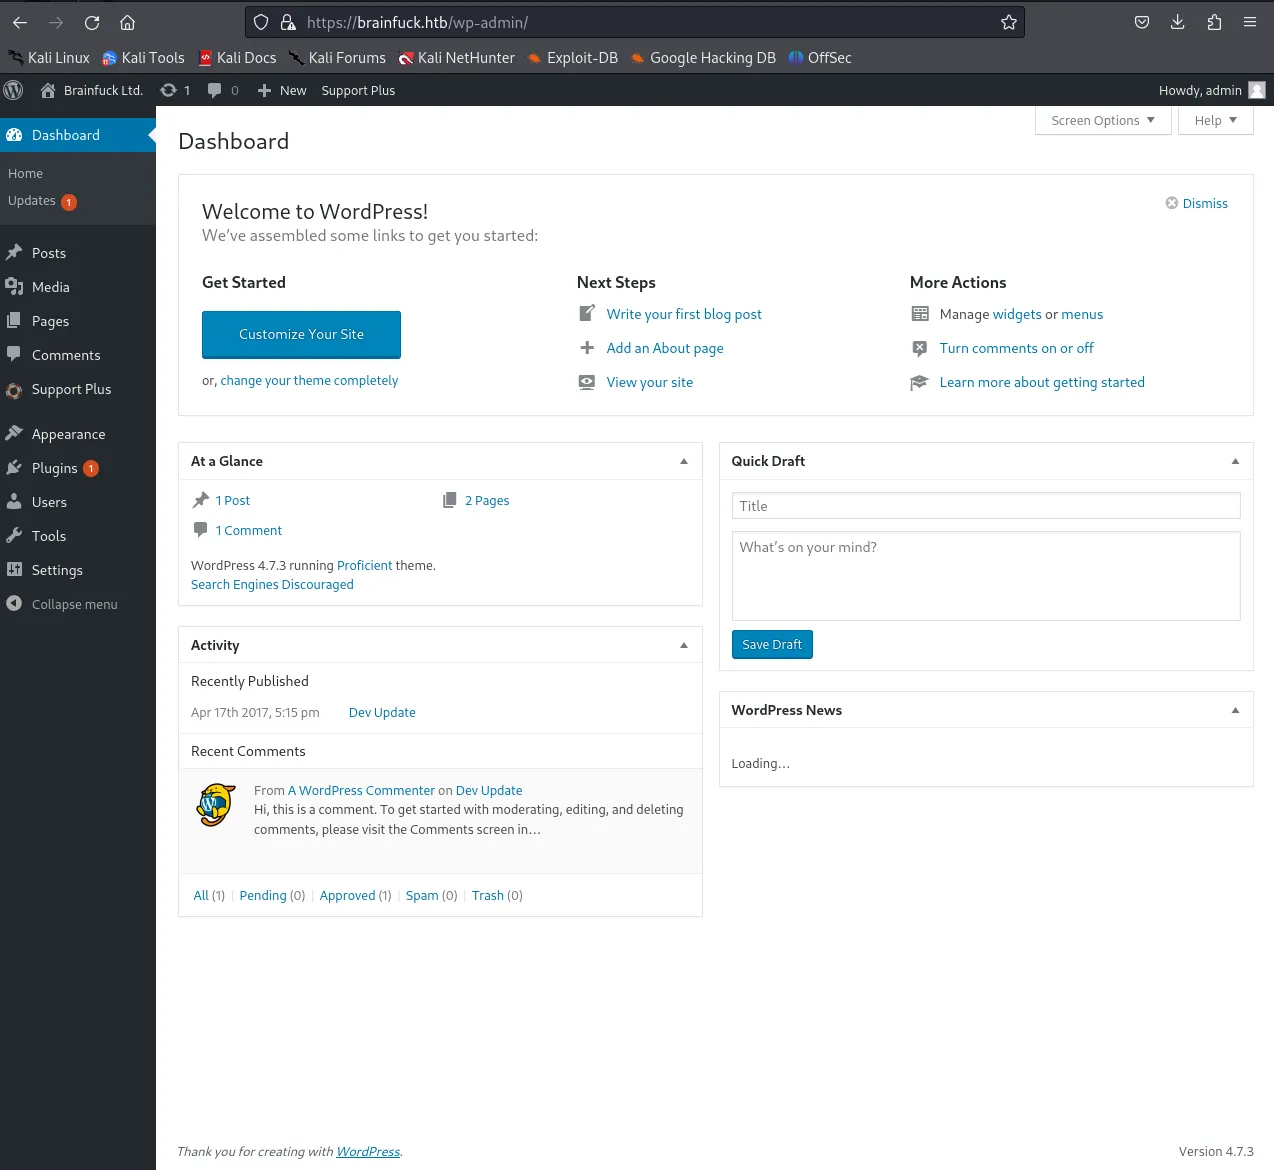Open the browser extensions icon

[1214, 22]
